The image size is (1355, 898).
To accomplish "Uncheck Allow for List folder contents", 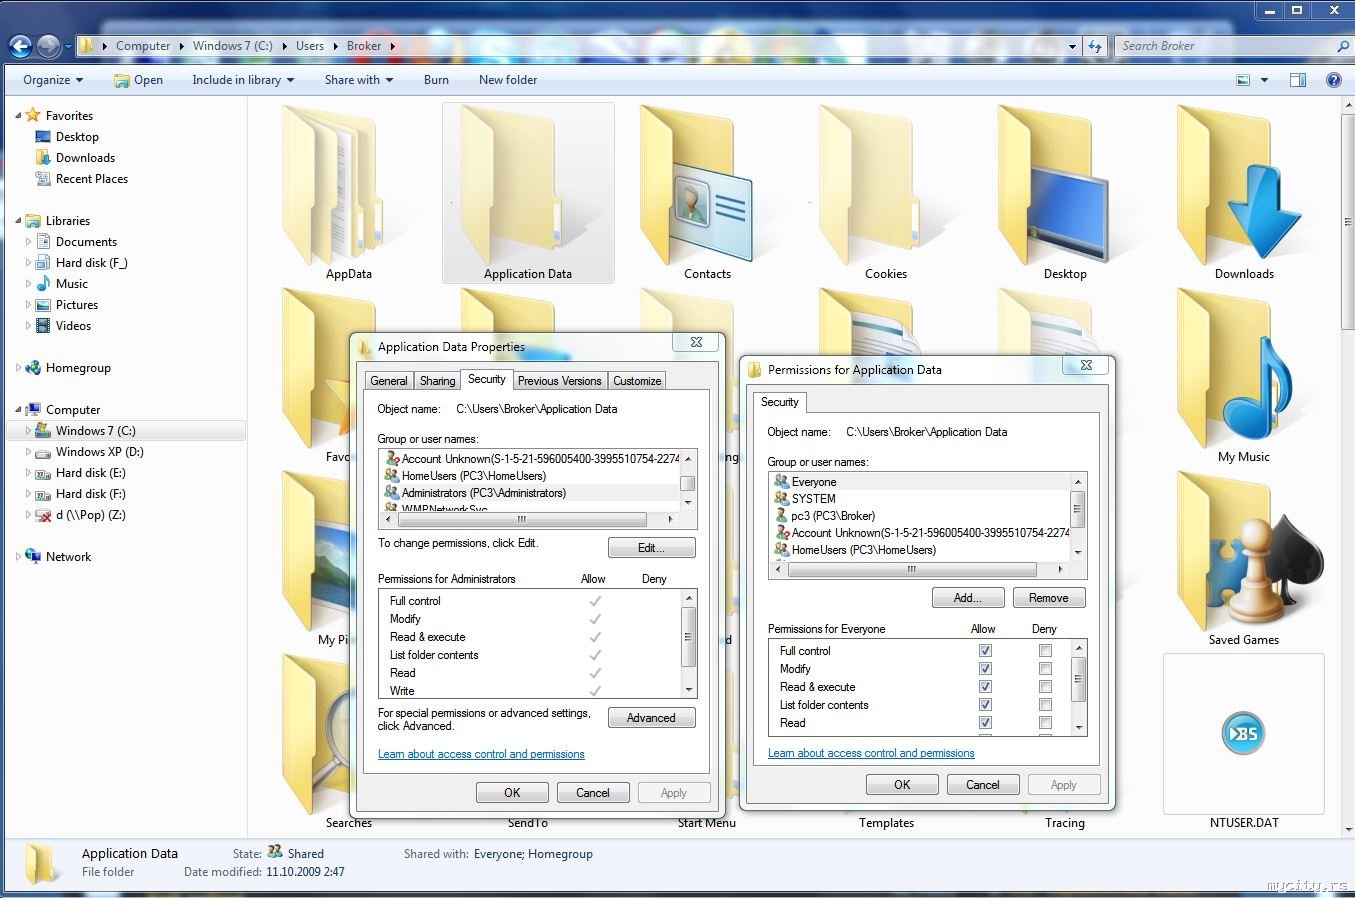I will tap(985, 705).
